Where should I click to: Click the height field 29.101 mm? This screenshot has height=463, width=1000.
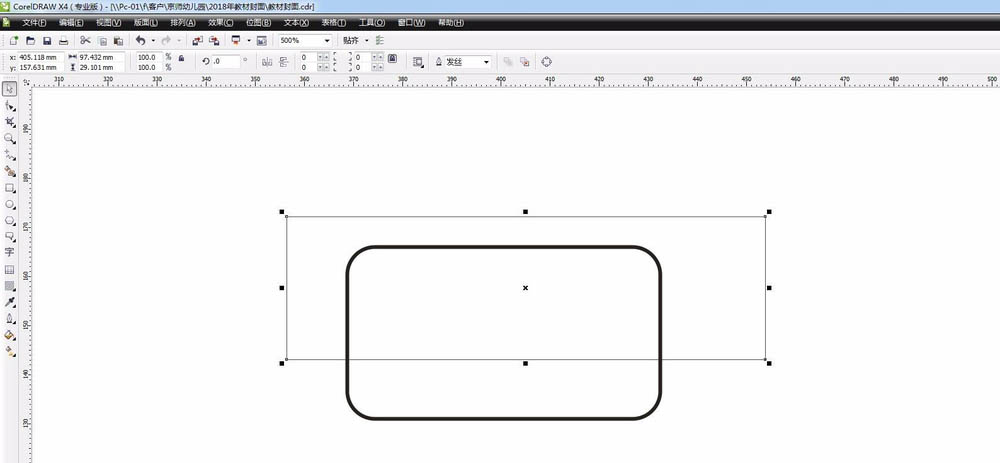point(101,67)
